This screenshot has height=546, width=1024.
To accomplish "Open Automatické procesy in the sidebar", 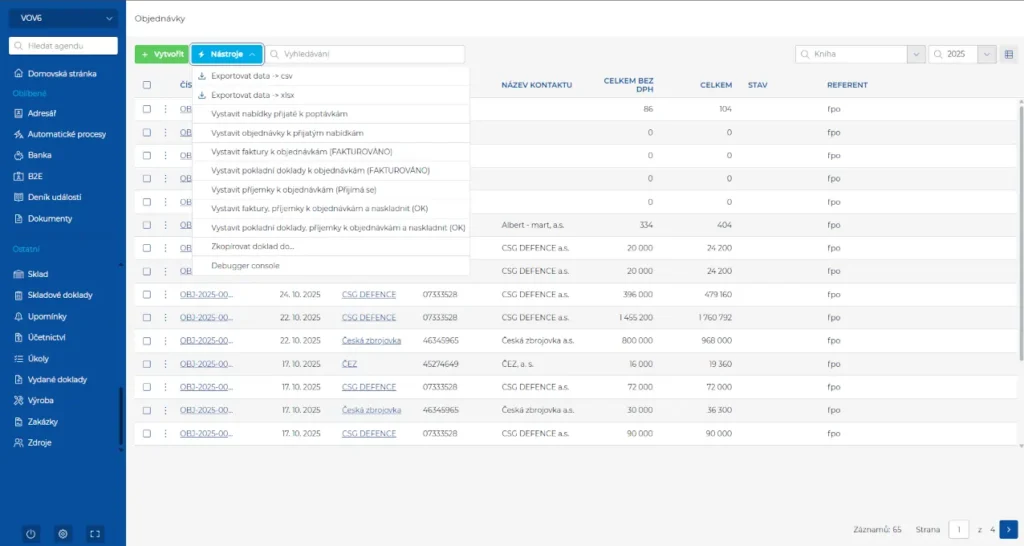I will click(x=66, y=134).
